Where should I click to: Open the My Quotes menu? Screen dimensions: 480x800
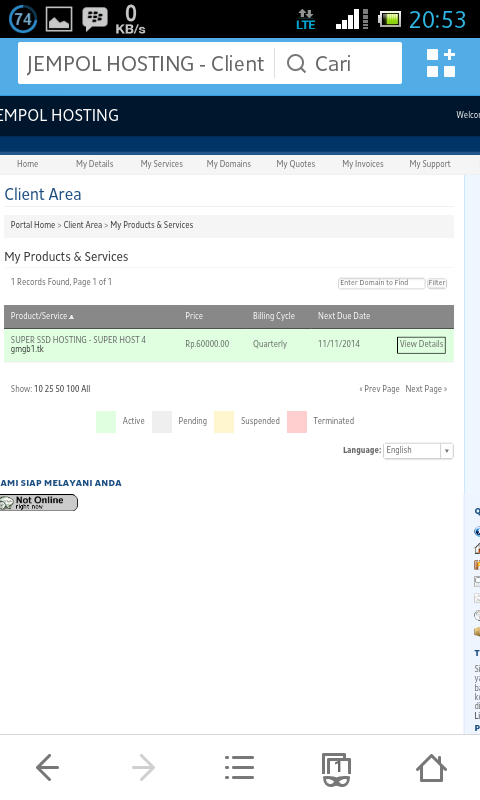pyautogui.click(x=296, y=164)
